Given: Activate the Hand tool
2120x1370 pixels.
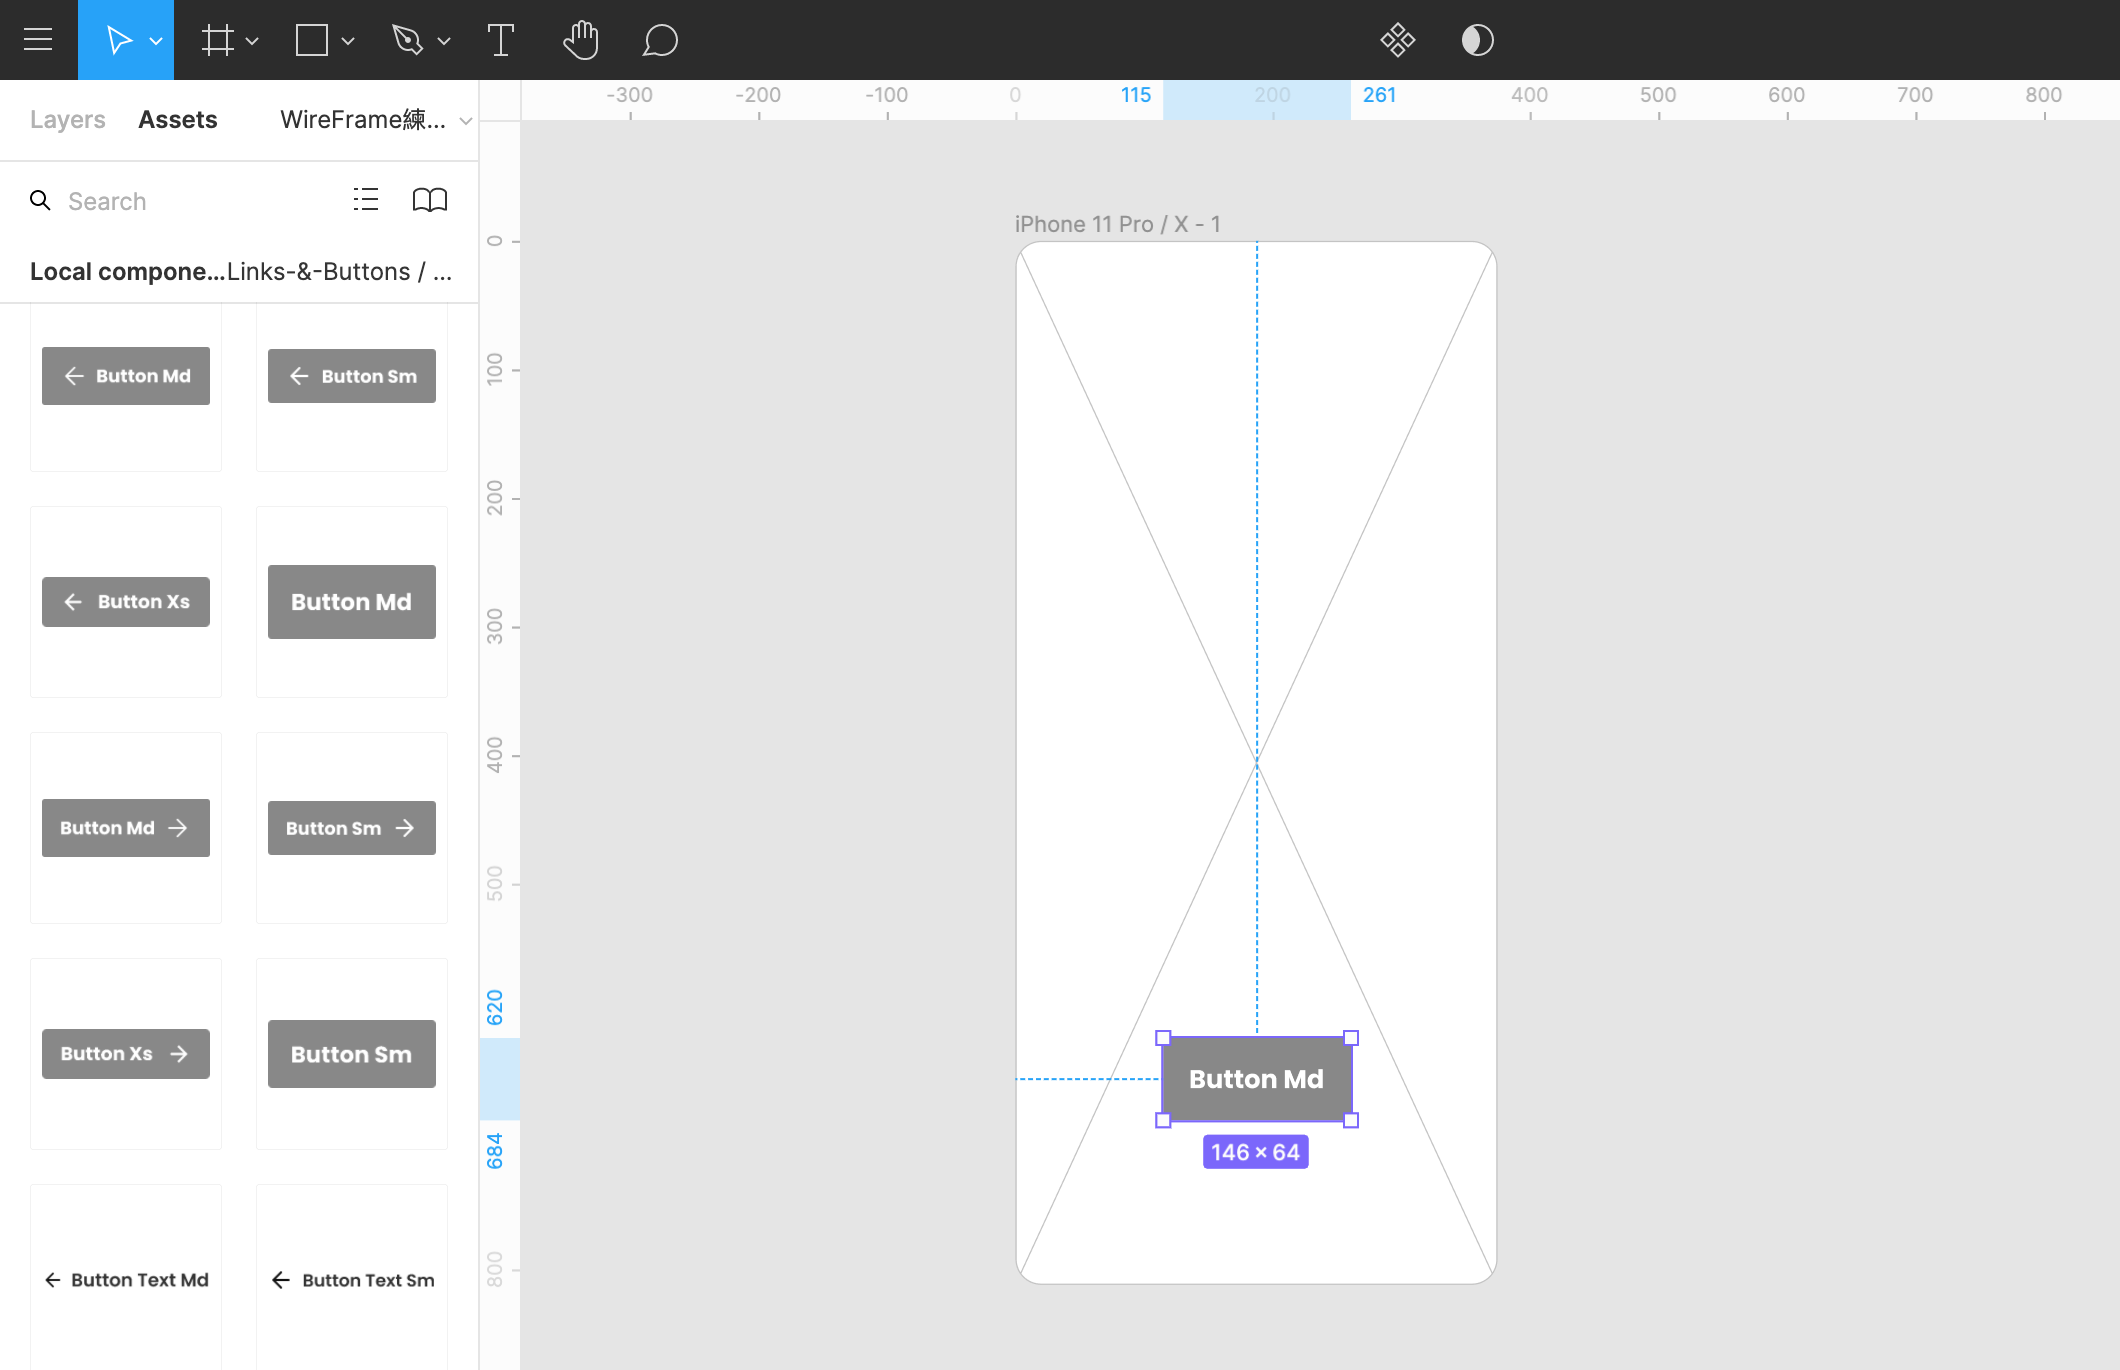Looking at the screenshot, I should pyautogui.click(x=580, y=40).
